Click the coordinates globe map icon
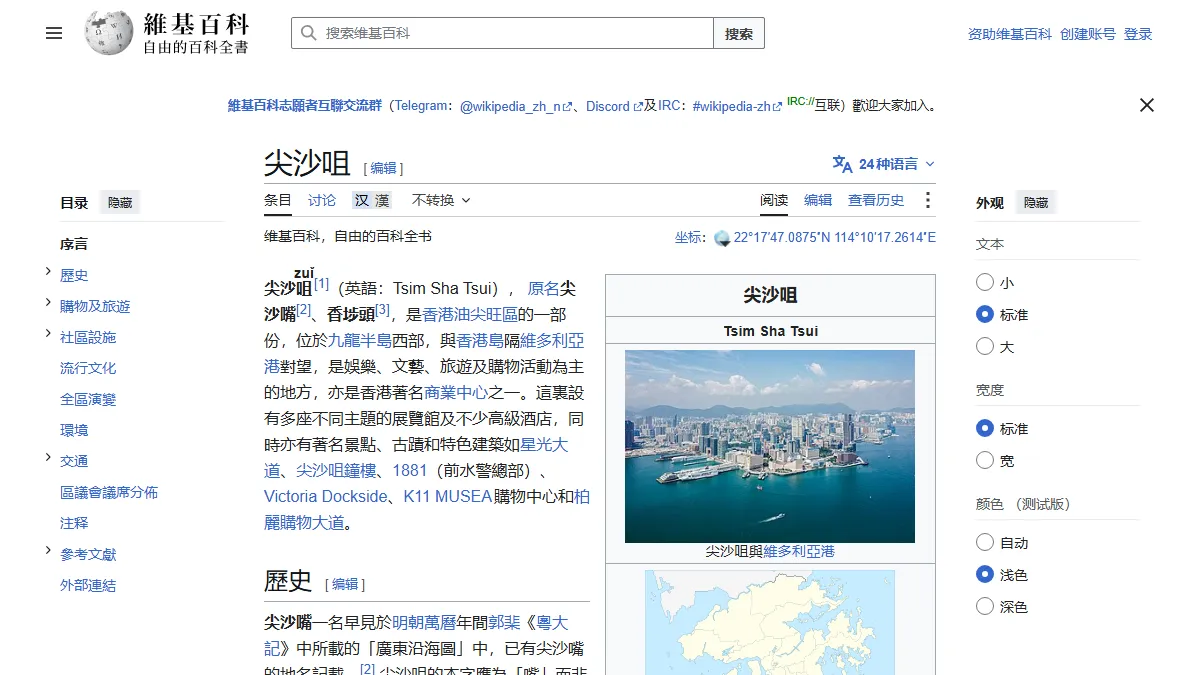 722,238
